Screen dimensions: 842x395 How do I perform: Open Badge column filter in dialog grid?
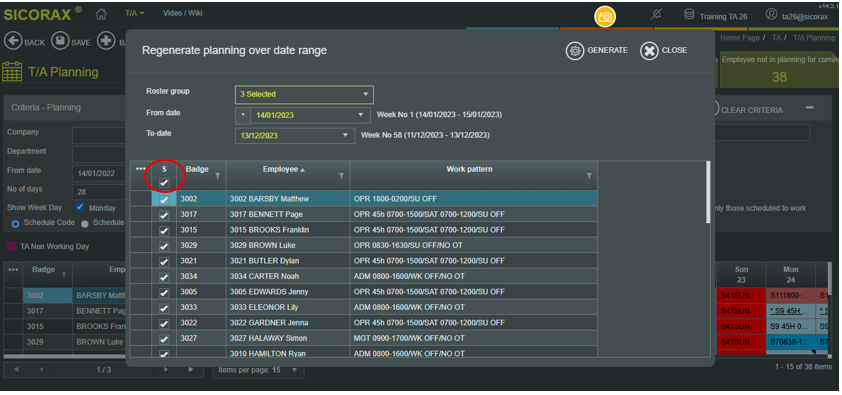pos(217,176)
